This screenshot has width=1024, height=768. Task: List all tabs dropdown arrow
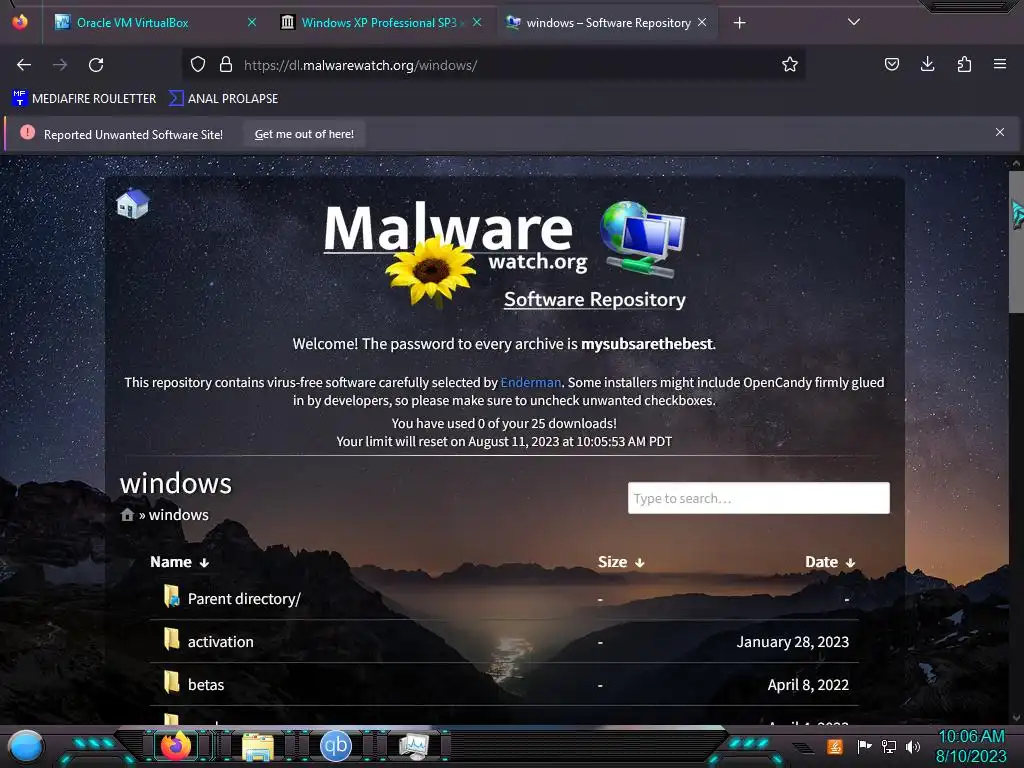[x=854, y=22]
